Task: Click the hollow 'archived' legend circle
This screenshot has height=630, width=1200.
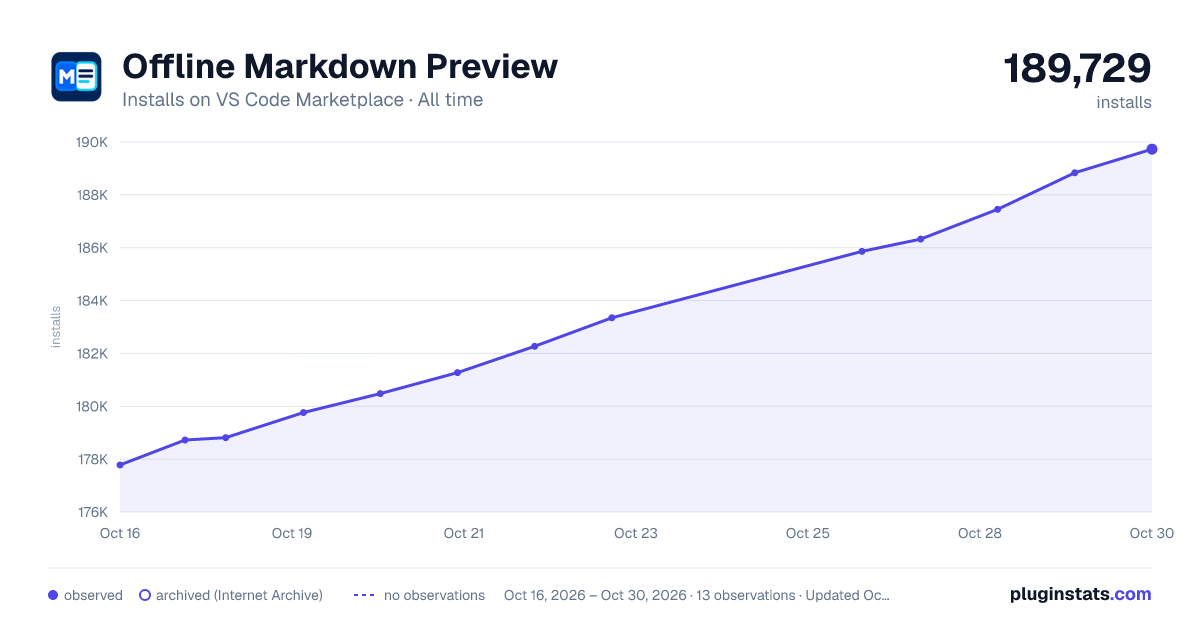Action: (145, 595)
